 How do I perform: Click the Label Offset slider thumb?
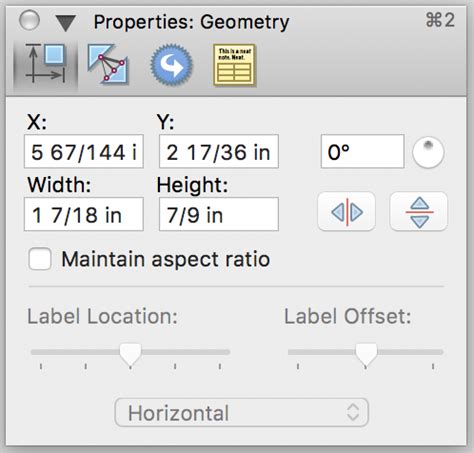(366, 355)
